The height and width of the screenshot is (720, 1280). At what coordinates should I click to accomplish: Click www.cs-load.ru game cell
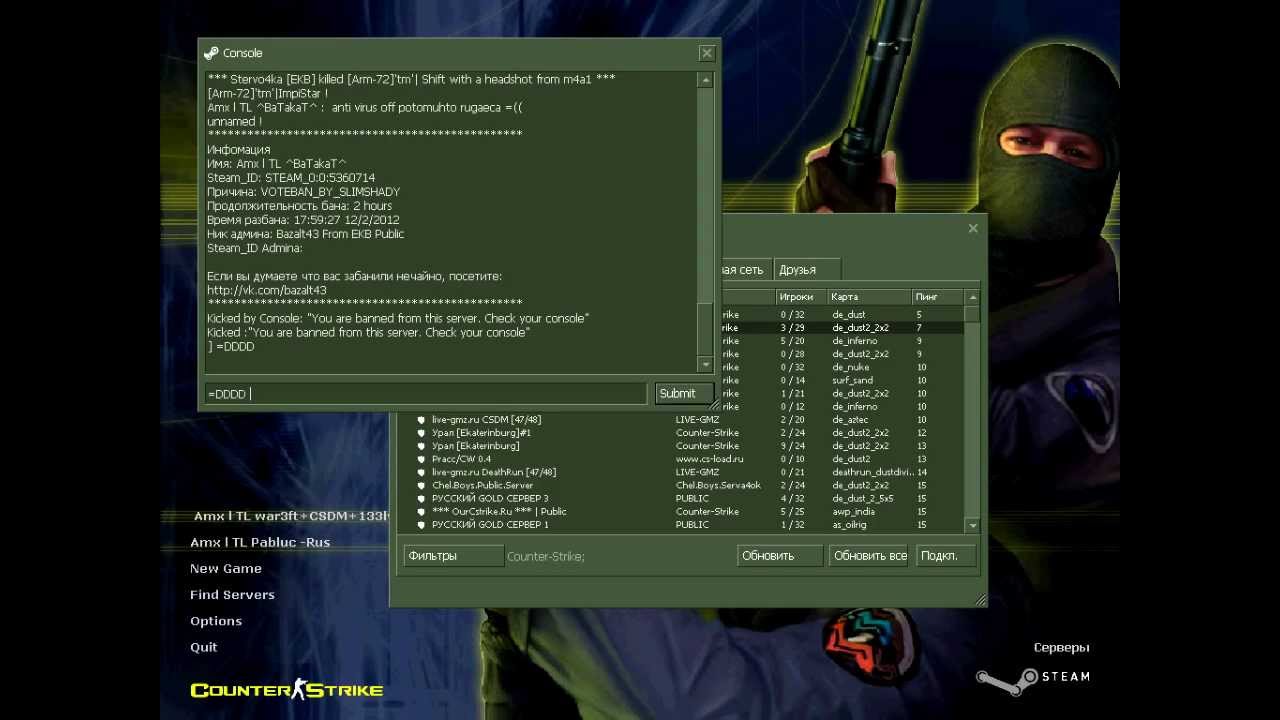(709, 459)
